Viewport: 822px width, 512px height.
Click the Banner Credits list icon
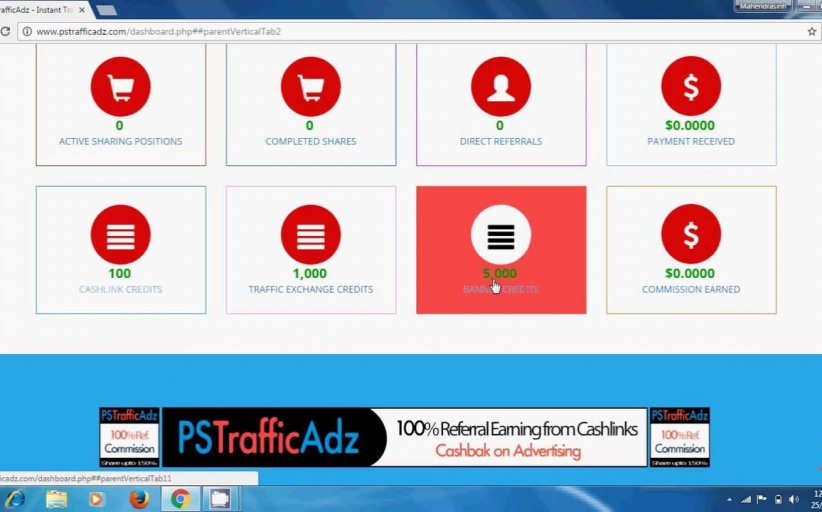(500, 234)
